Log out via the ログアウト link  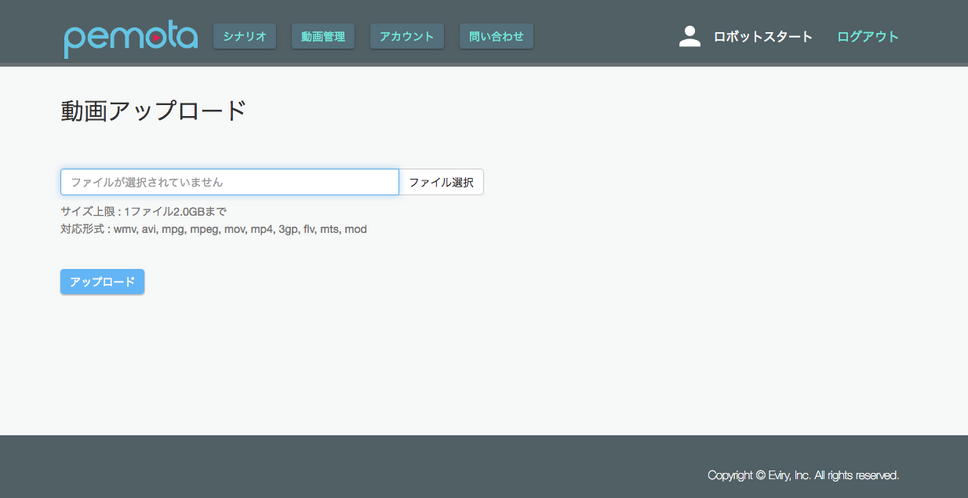[x=868, y=37]
